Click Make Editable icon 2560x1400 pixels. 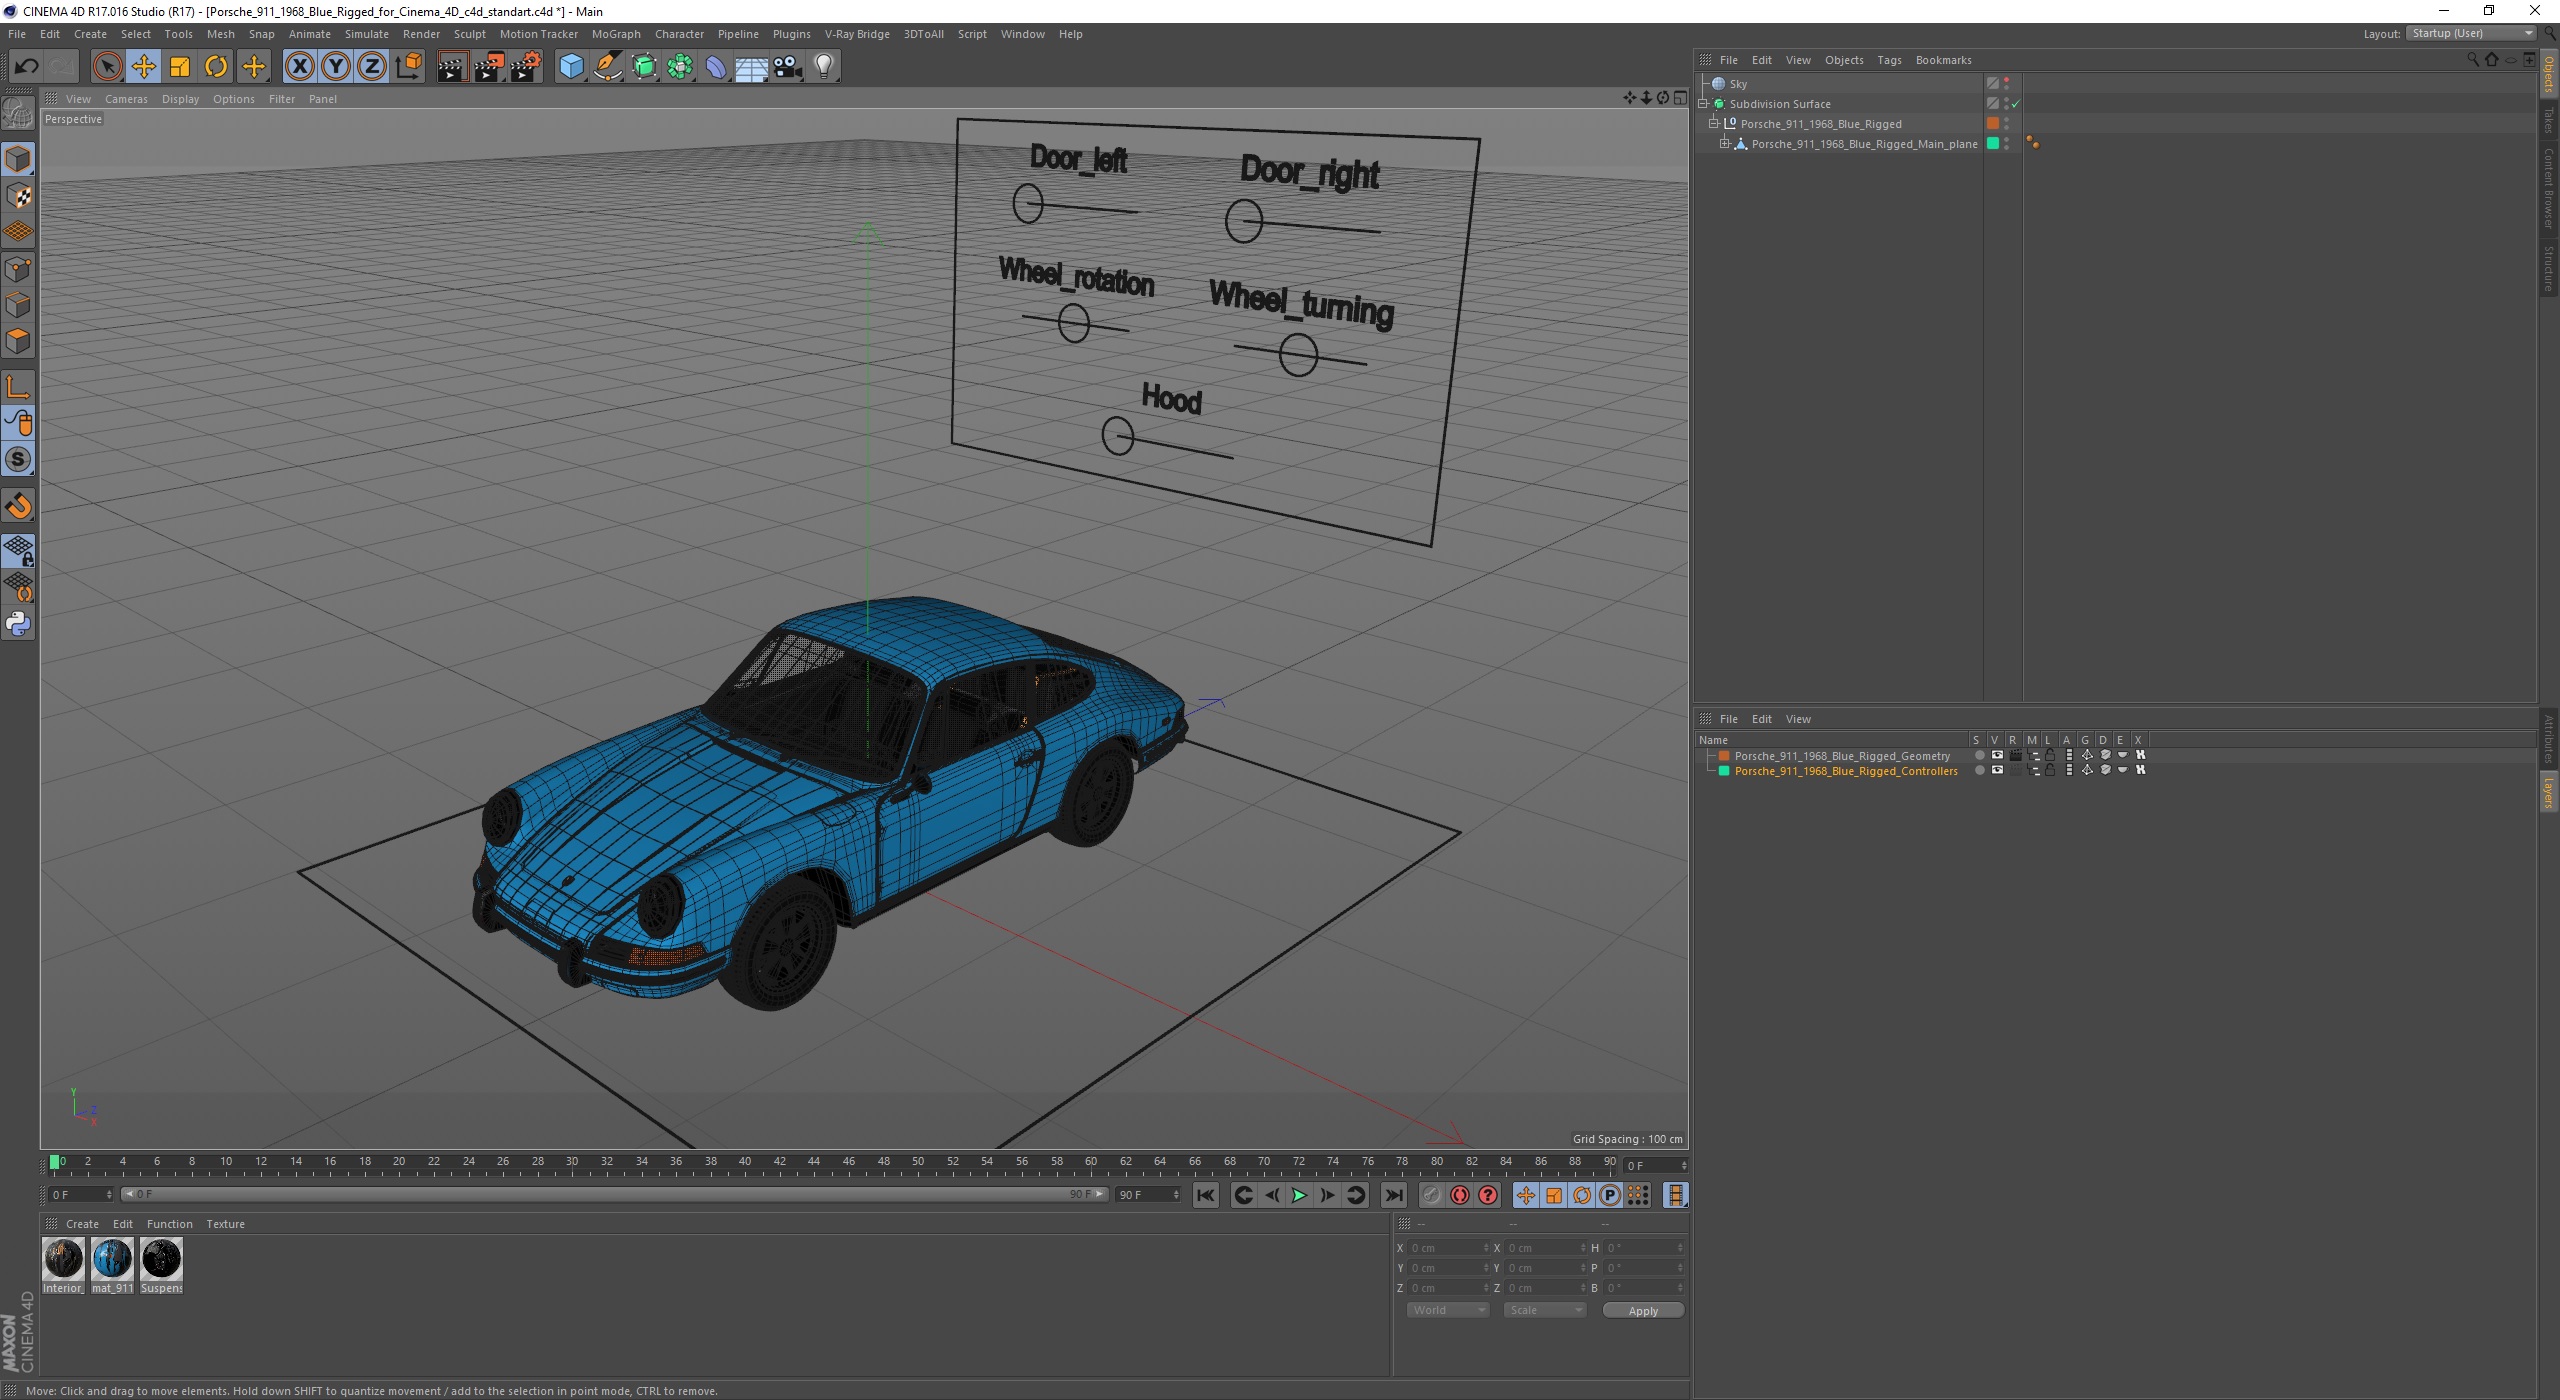(x=18, y=115)
